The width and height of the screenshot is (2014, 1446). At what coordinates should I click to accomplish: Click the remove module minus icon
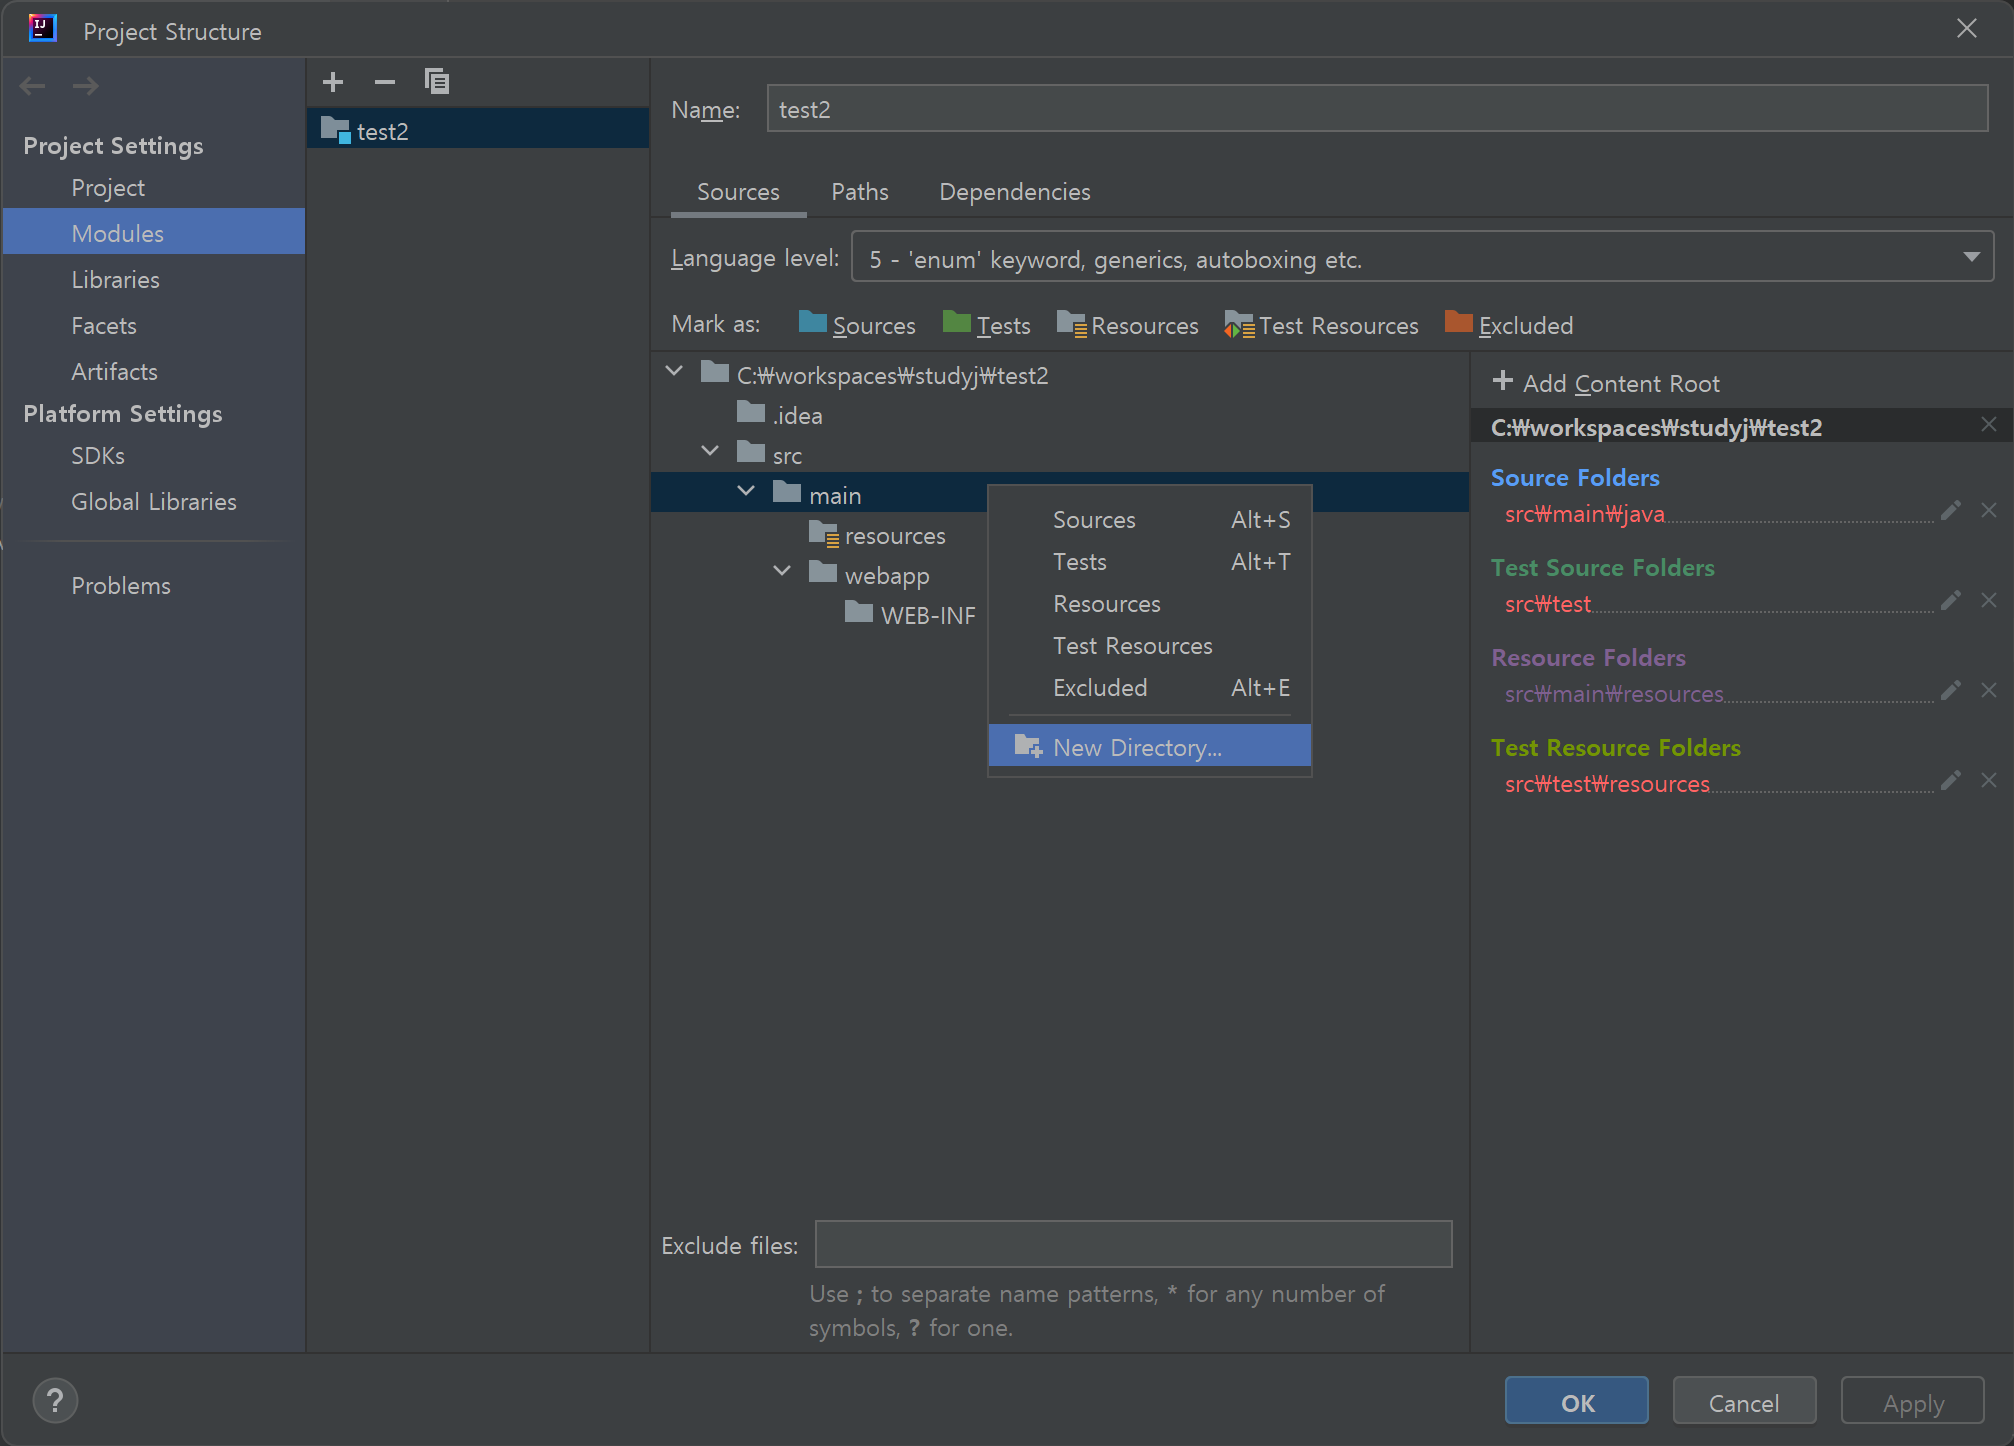pyautogui.click(x=385, y=82)
